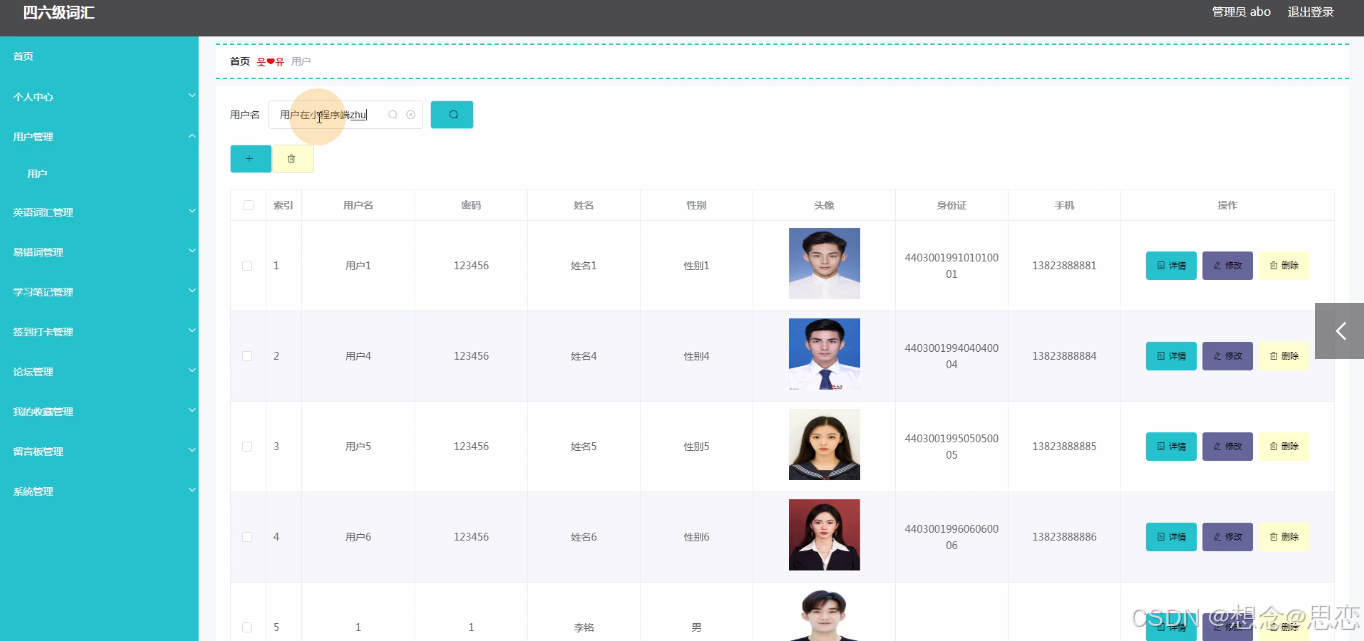Click phone number 13823888881
Screen dimensions: 1364x641
tap(1064, 266)
